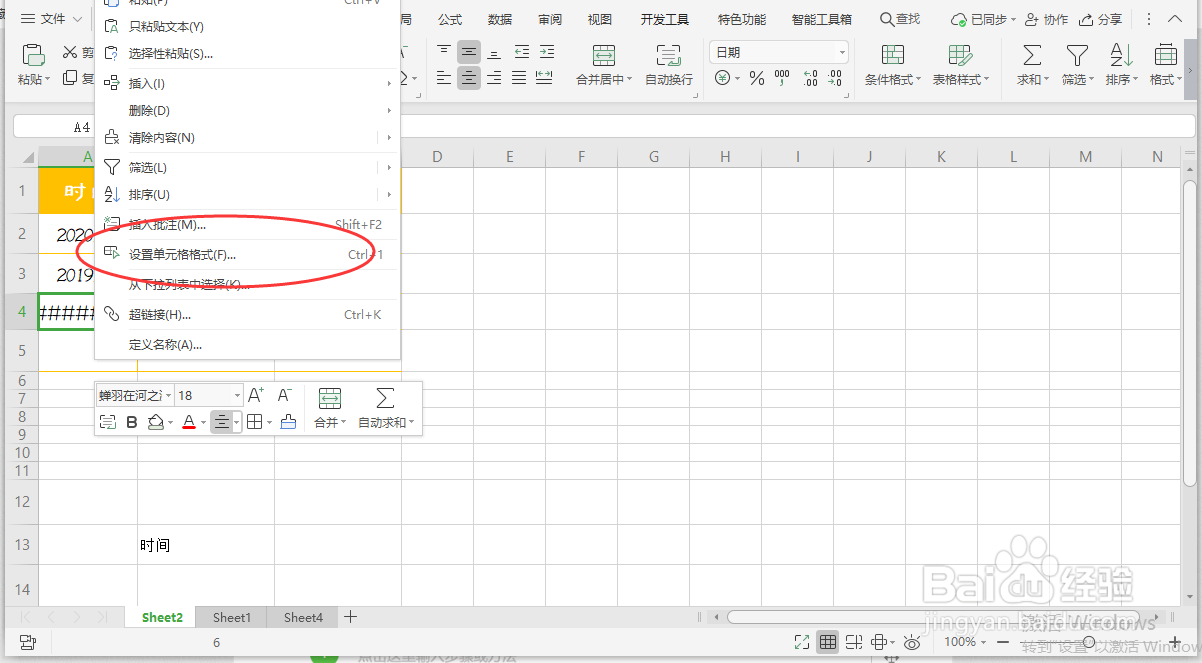
Task: Decrease font size in mini toolbar
Action: (284, 395)
